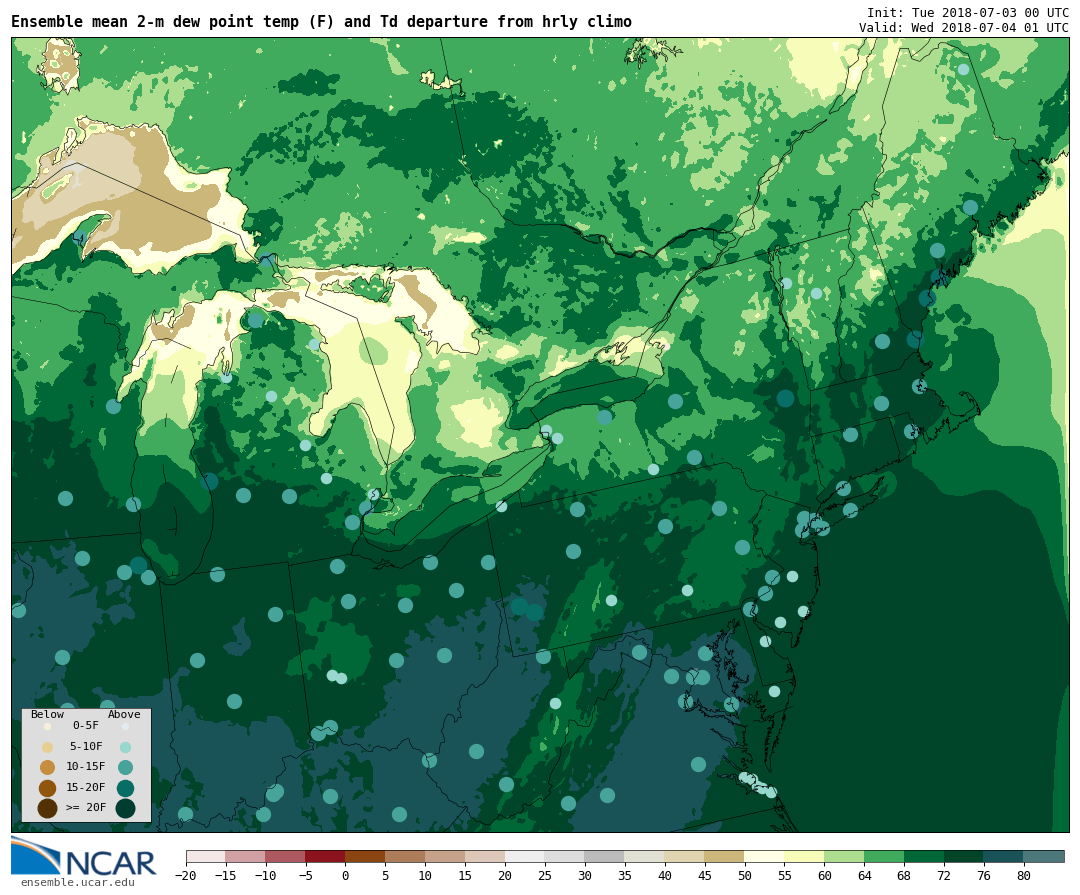Pick the slate swatch beyond 80
The image size is (1080, 895).
1045,856
